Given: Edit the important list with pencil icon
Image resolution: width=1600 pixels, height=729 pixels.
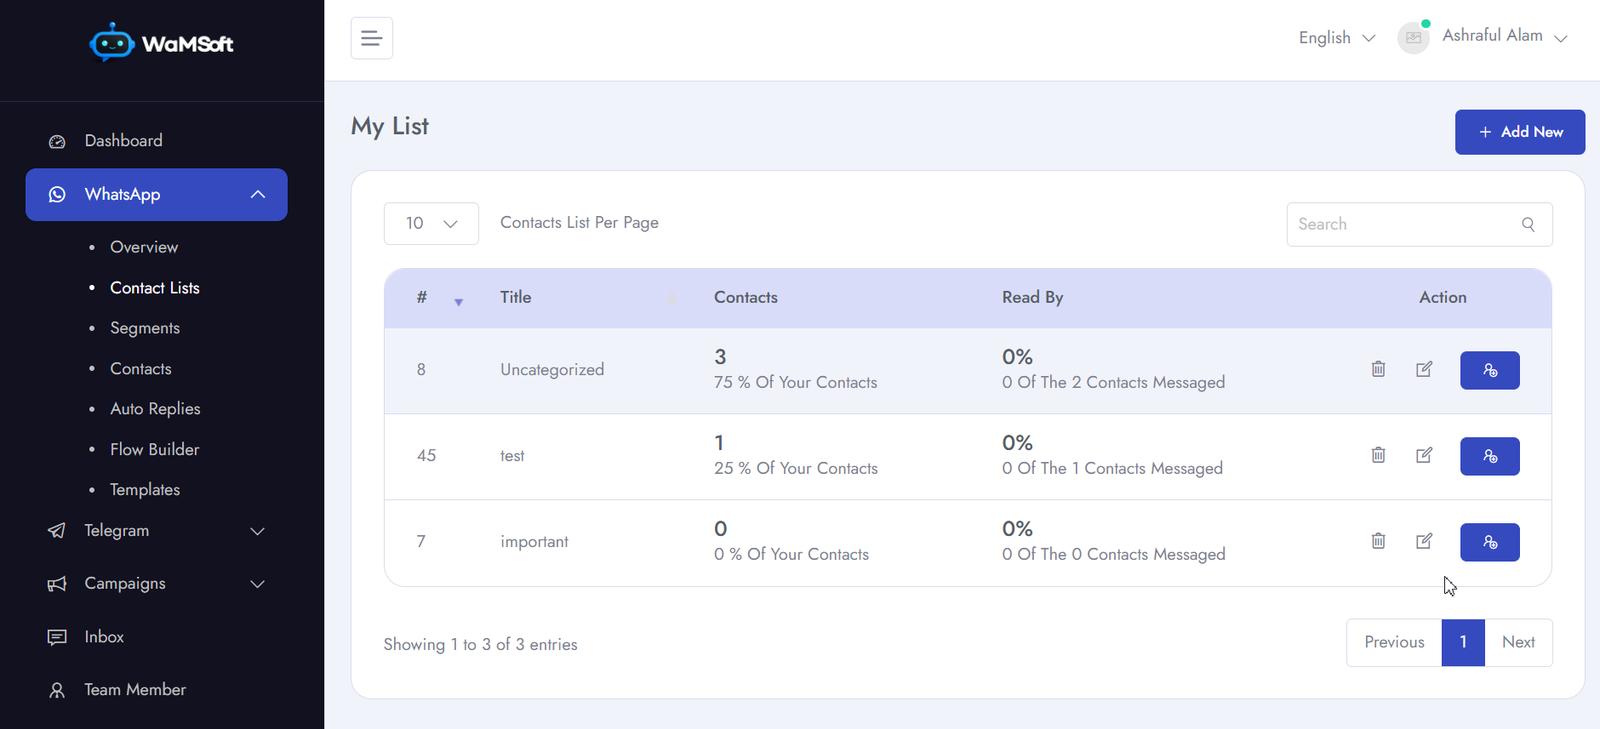Looking at the screenshot, I should [1424, 541].
